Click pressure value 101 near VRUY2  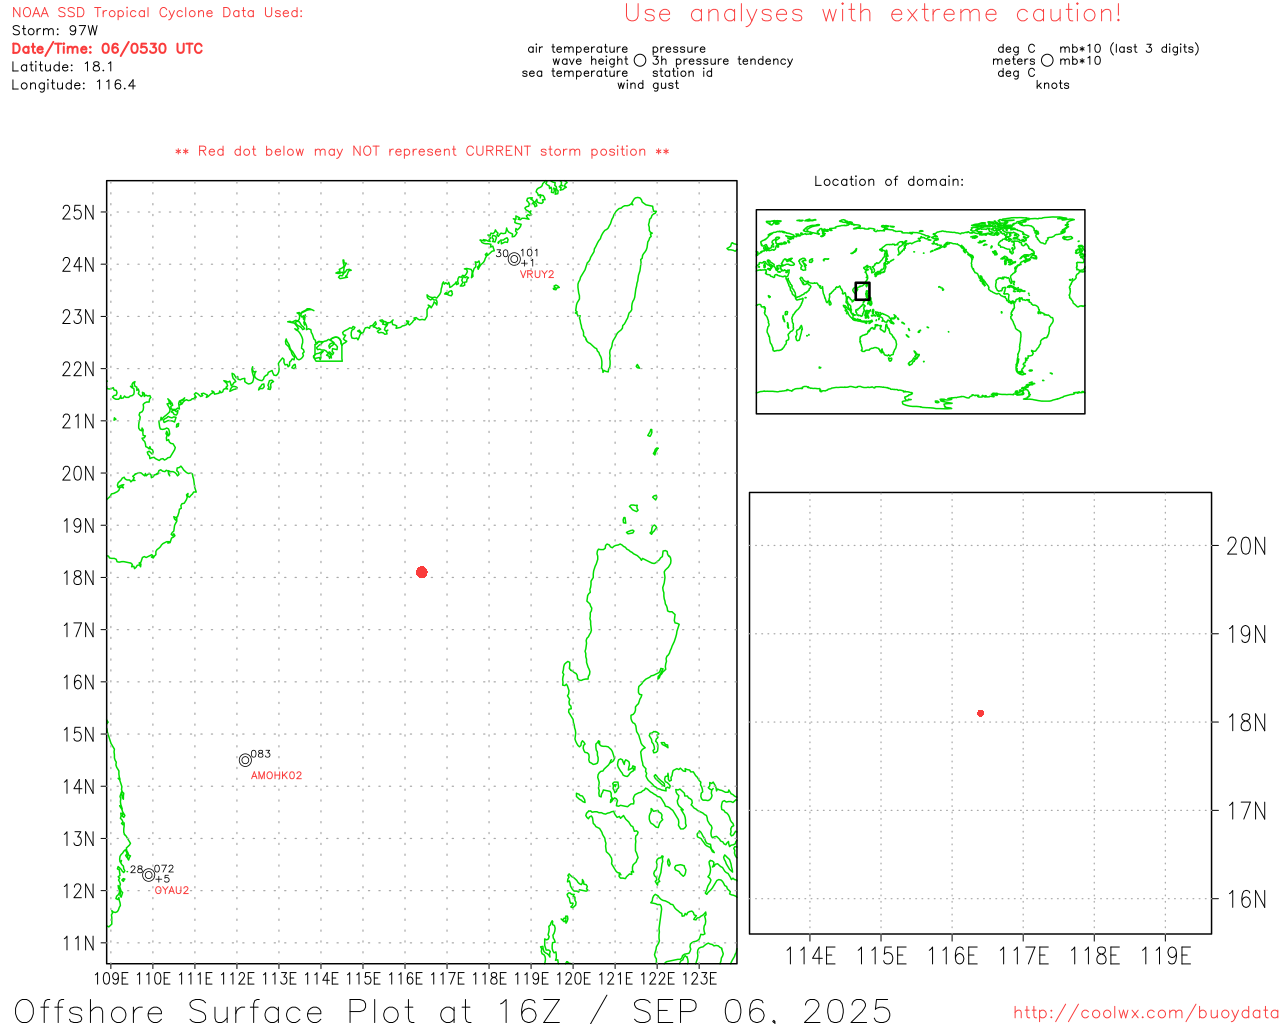pos(530,253)
